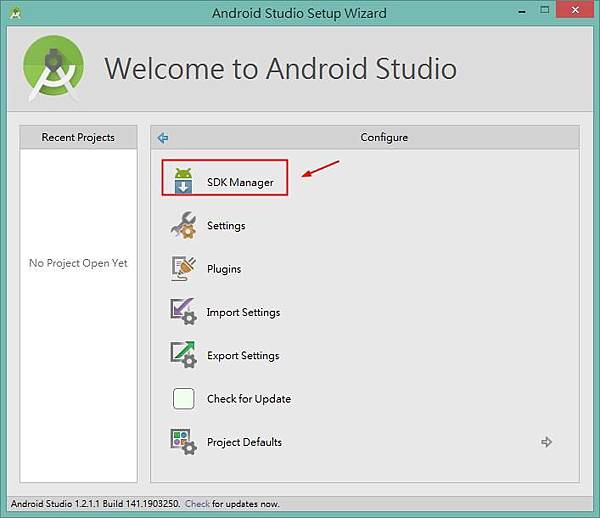Minimize the Setup Wizard window
Screen dimensions: 600x518
pyautogui.click(x=522, y=11)
